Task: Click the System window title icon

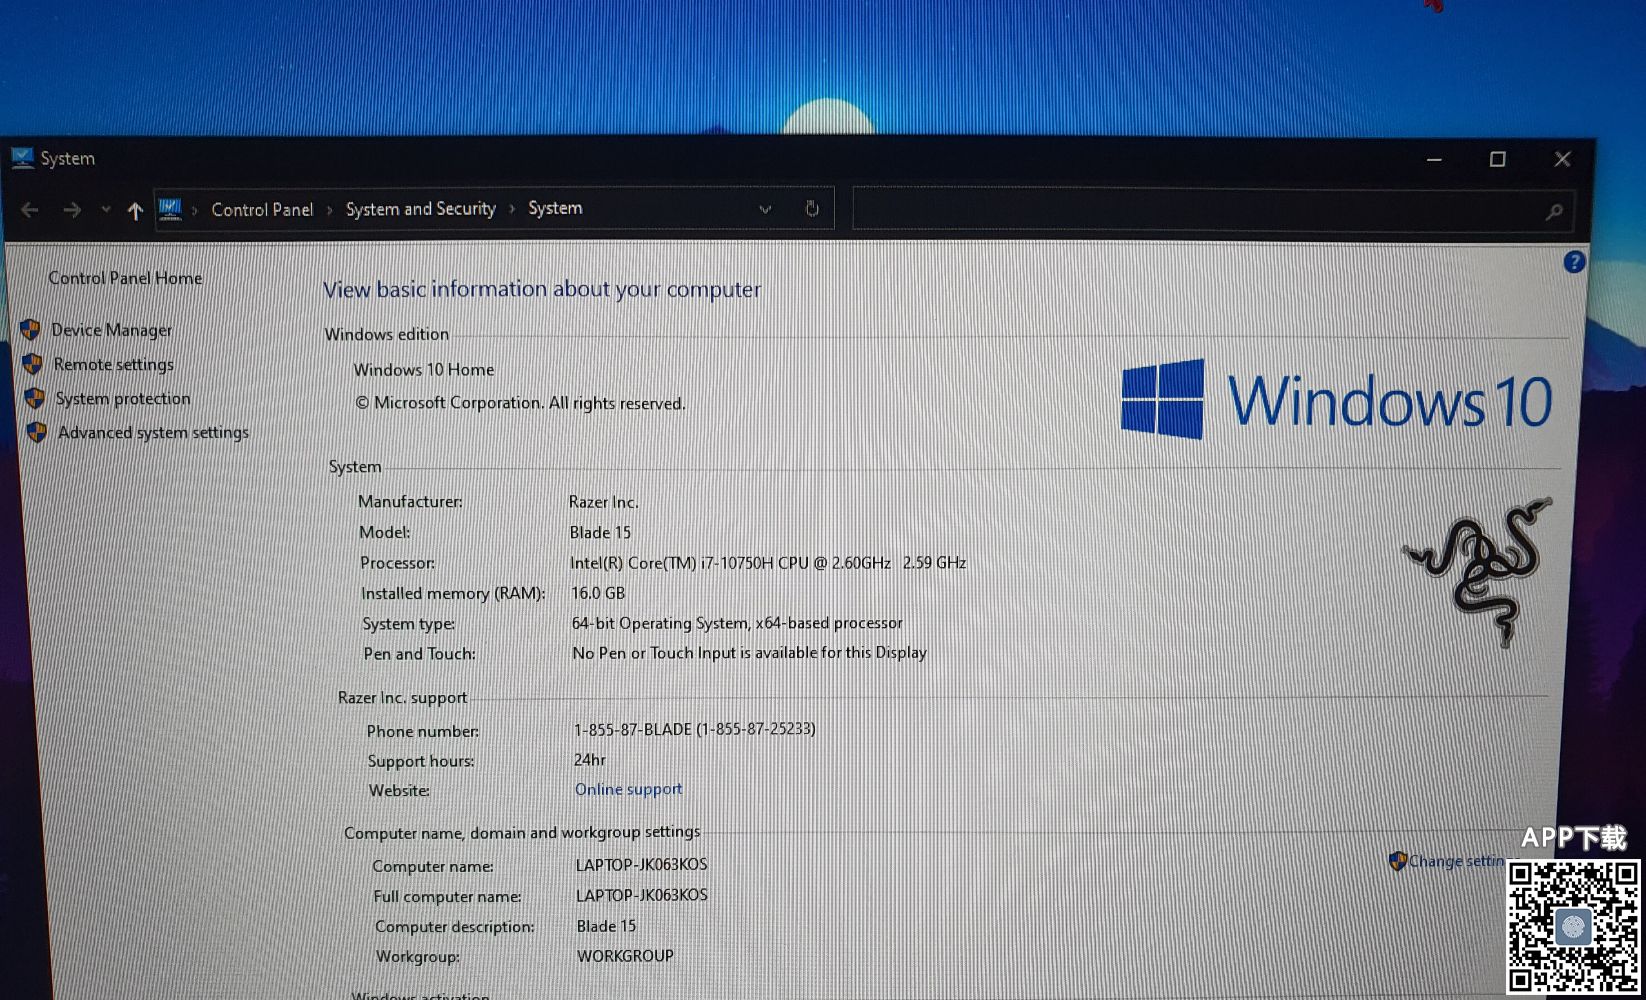Action: pos(22,158)
